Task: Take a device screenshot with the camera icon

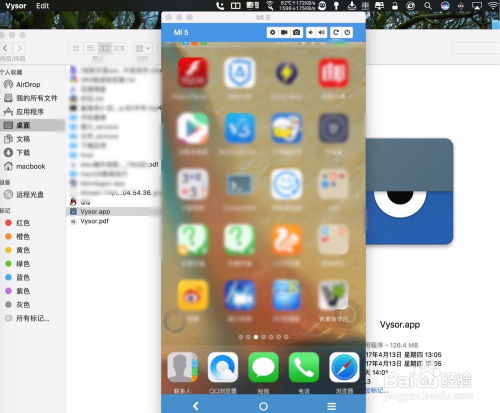Action: coord(296,32)
